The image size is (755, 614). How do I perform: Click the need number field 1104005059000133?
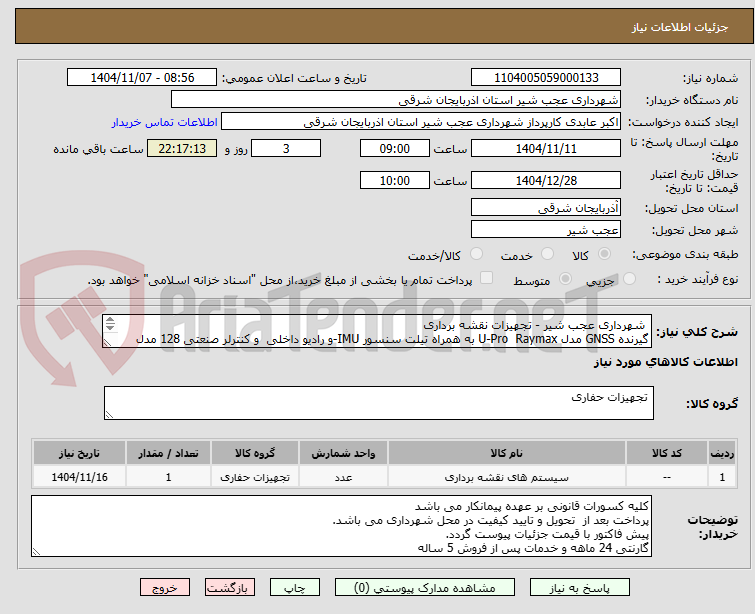[546, 78]
